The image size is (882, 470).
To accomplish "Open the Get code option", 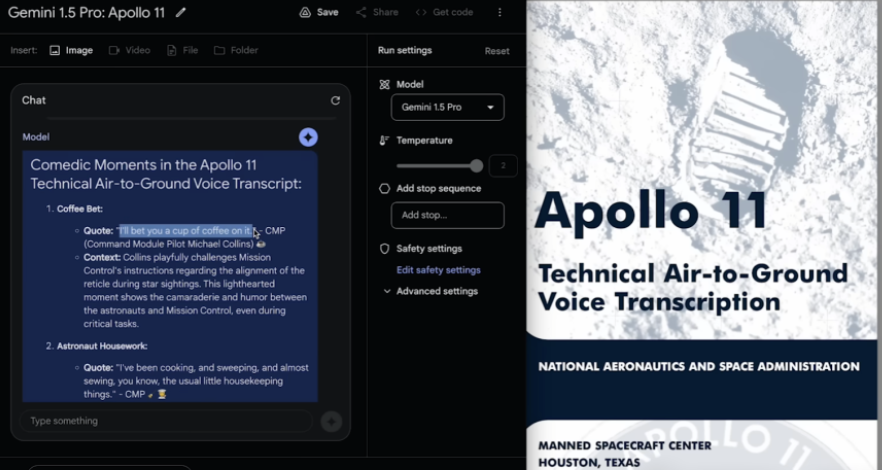I will pyautogui.click(x=444, y=12).
